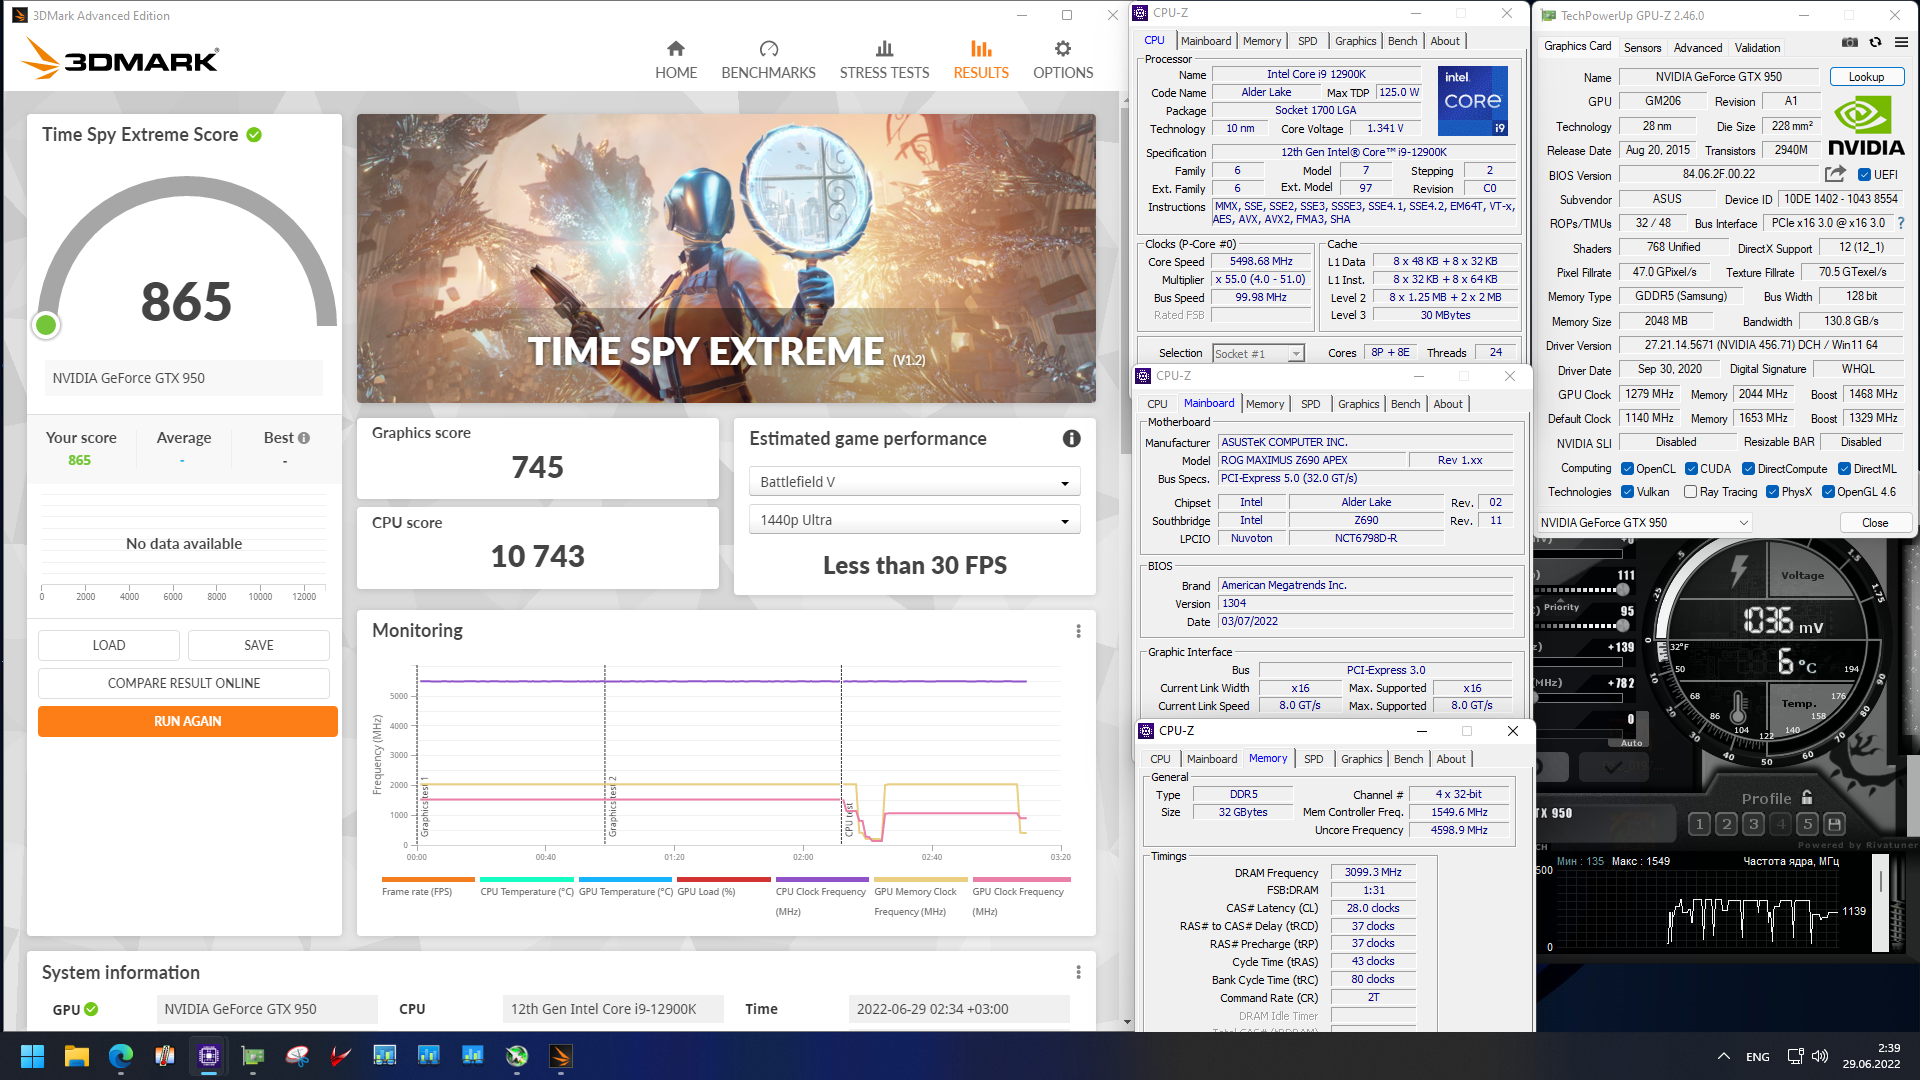Open the 3DMark HOME page

(x=676, y=60)
